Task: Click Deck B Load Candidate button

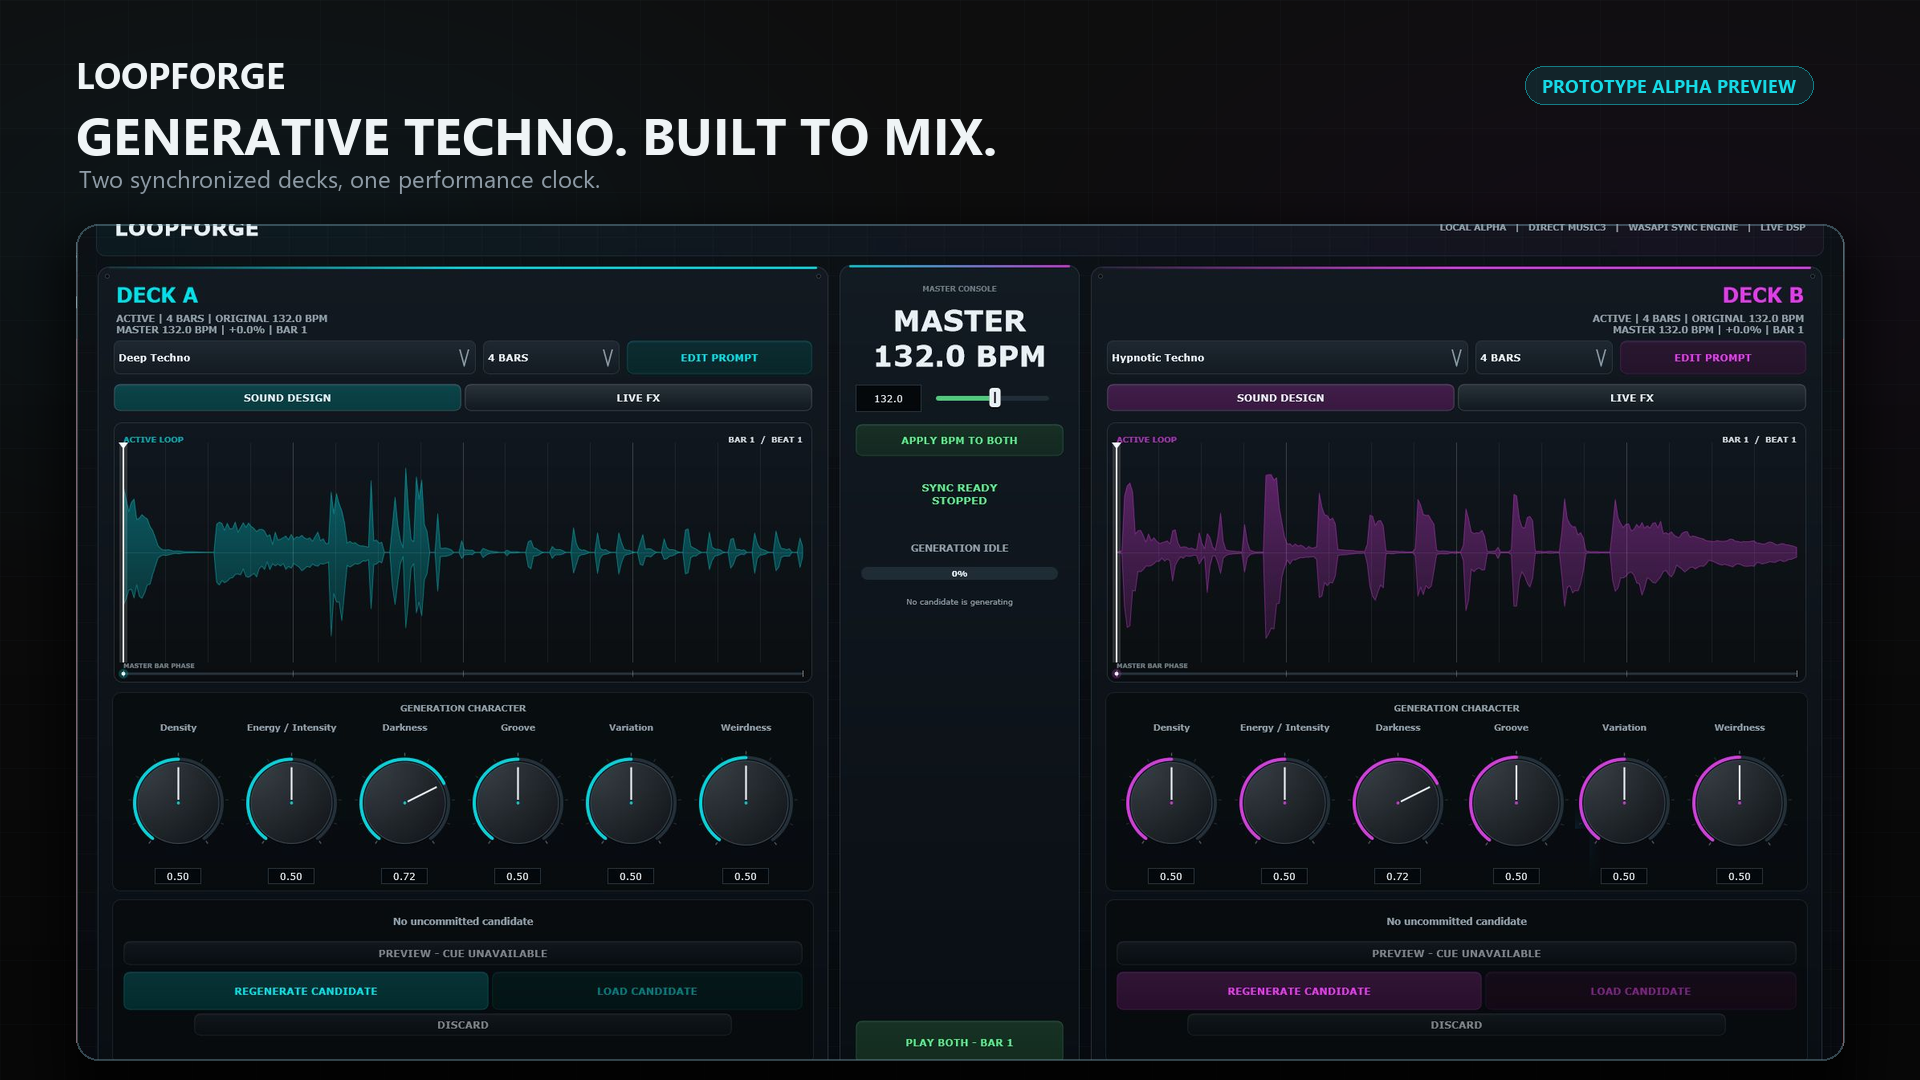Action: [1640, 991]
